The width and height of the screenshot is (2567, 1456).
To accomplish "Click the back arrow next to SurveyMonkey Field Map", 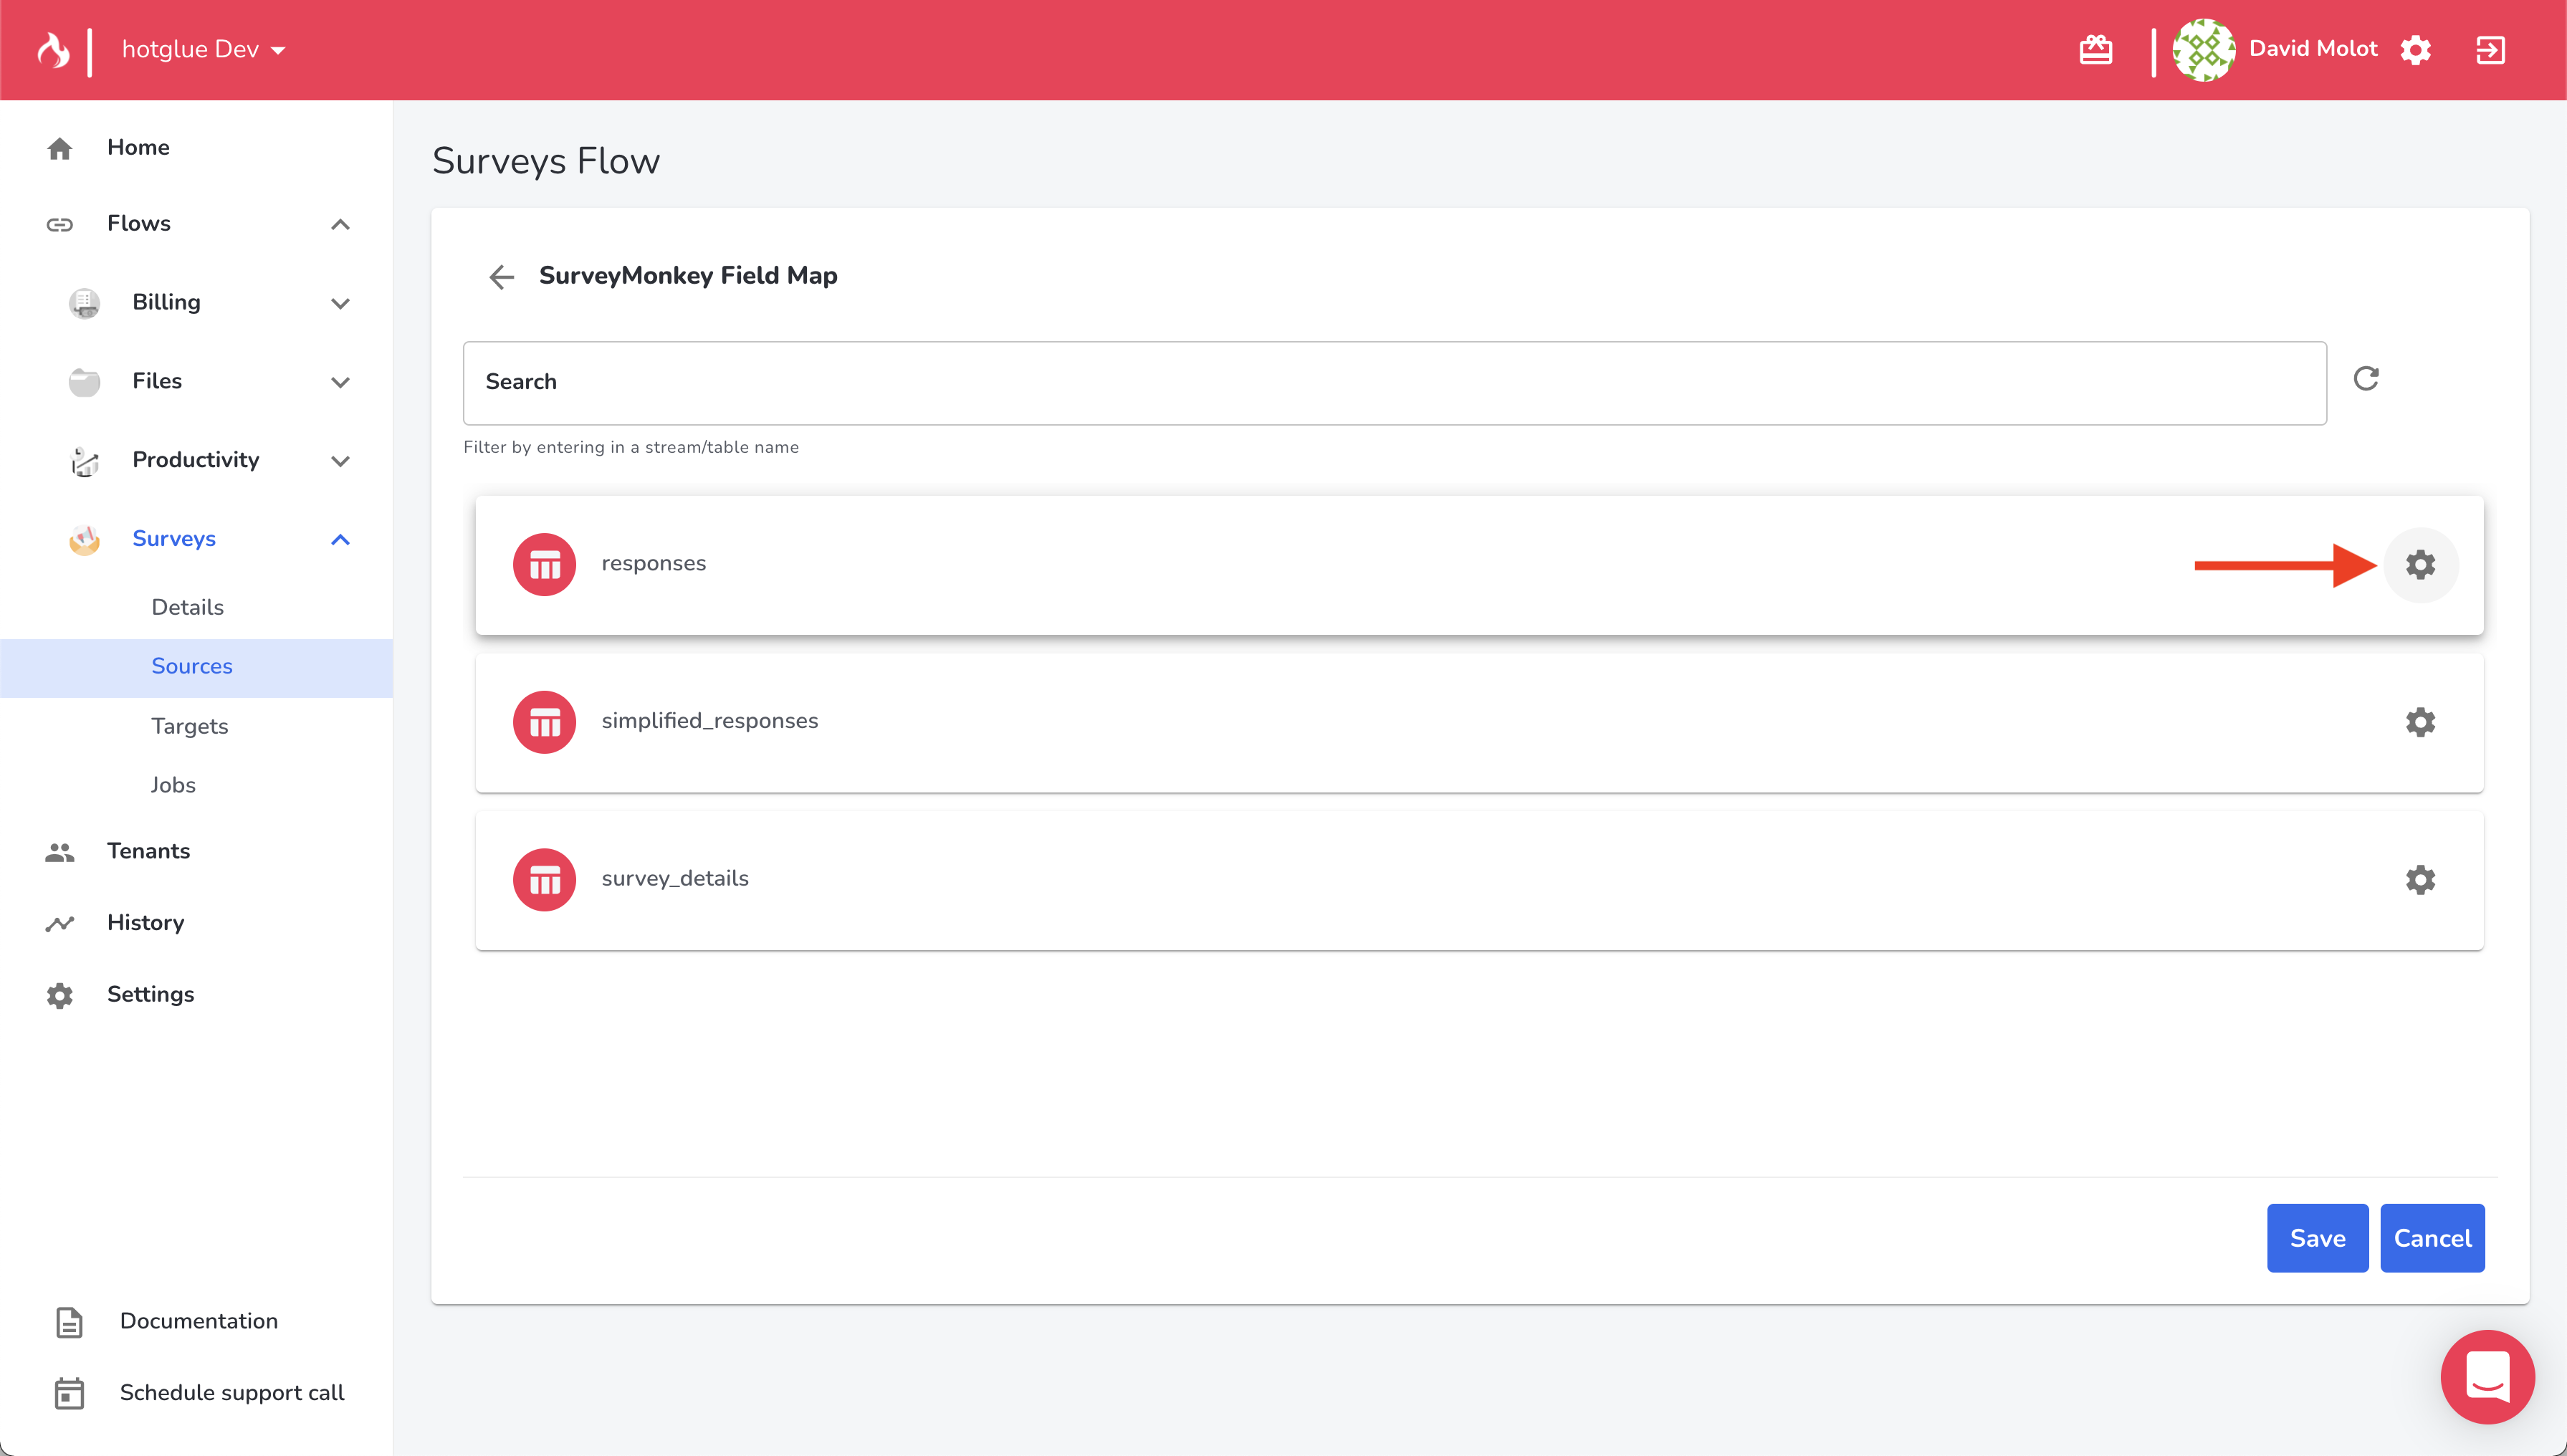I will (x=501, y=276).
